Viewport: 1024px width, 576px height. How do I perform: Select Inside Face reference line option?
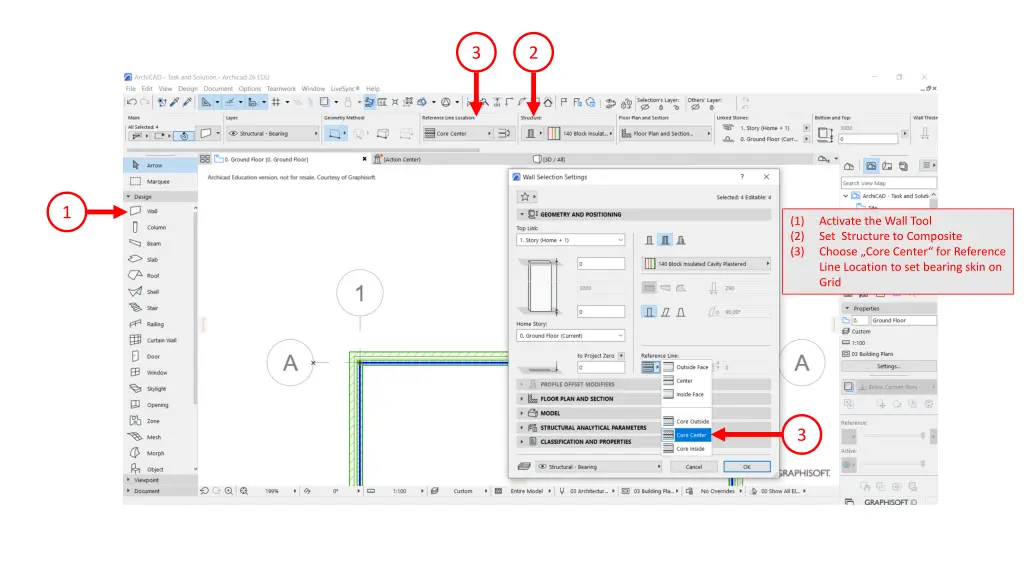point(686,394)
